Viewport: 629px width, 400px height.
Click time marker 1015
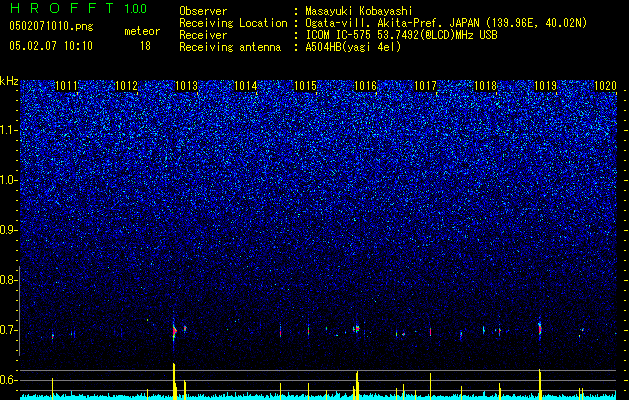point(306,86)
